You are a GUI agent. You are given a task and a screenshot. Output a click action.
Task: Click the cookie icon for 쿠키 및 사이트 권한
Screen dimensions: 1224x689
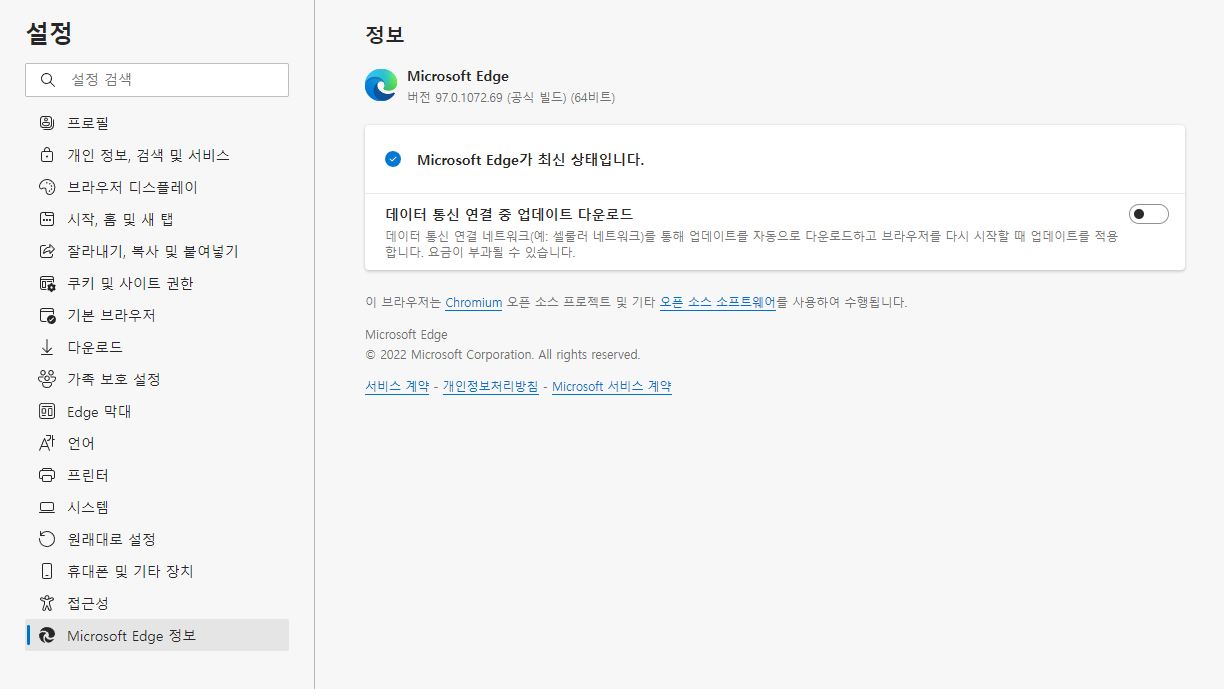pyautogui.click(x=46, y=283)
